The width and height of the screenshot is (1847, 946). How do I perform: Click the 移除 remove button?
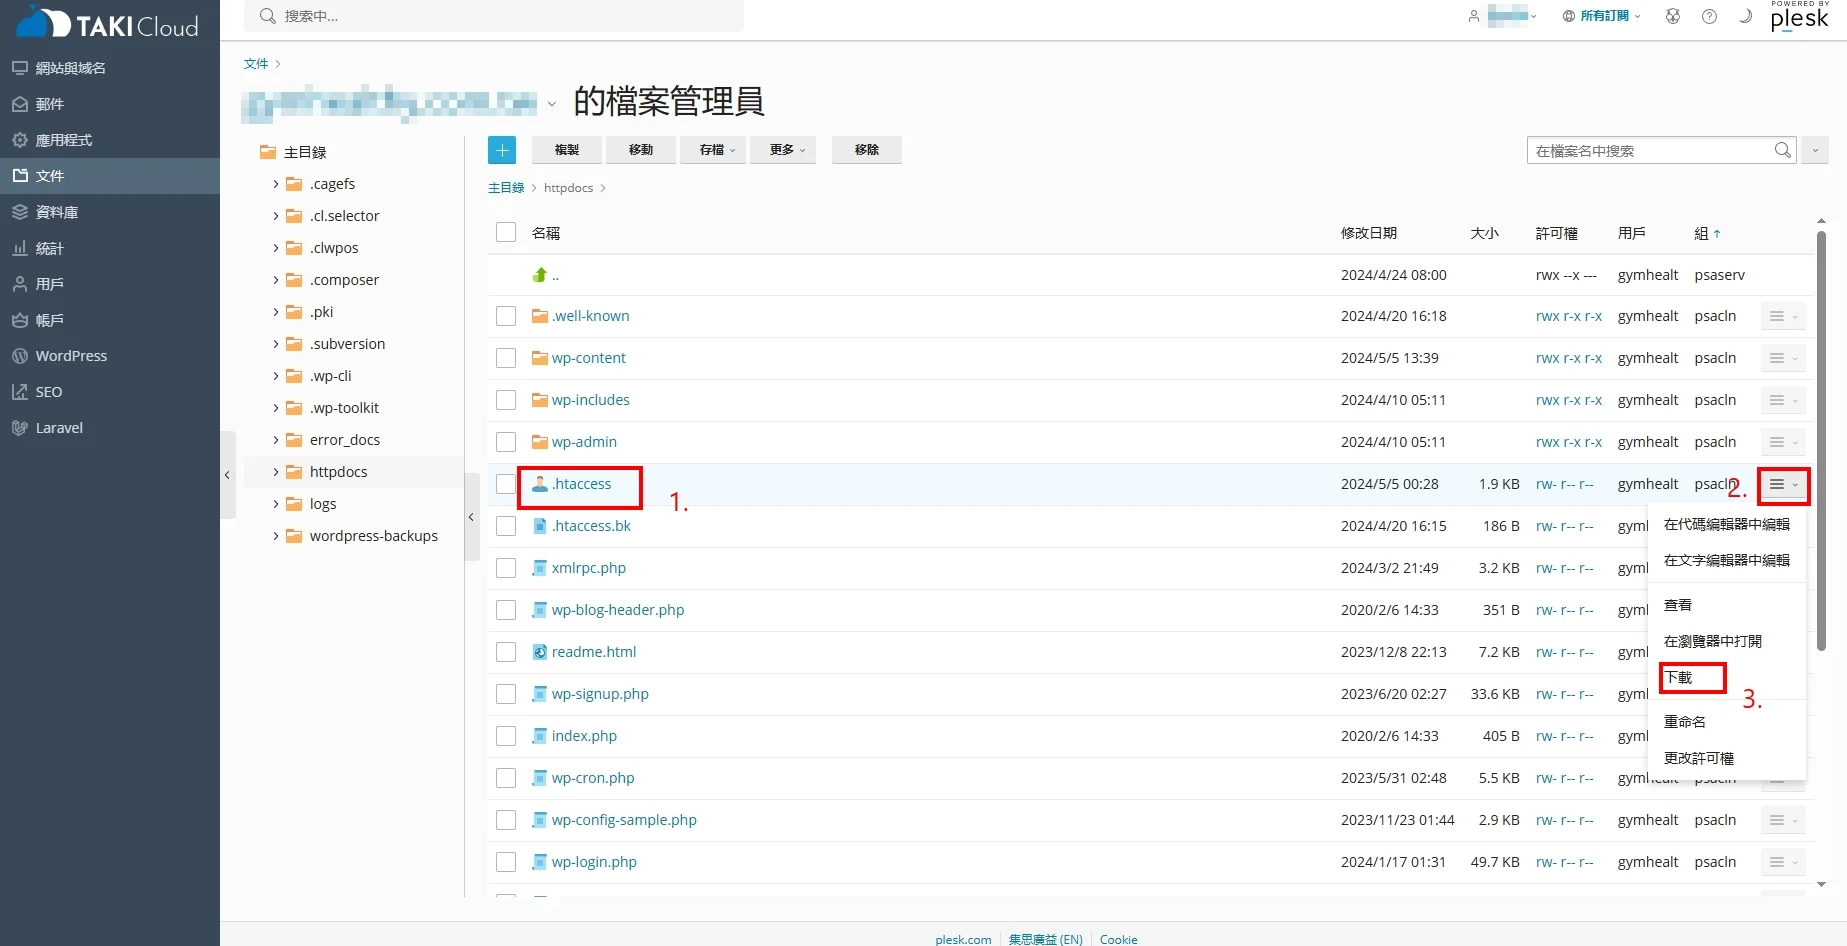click(867, 150)
